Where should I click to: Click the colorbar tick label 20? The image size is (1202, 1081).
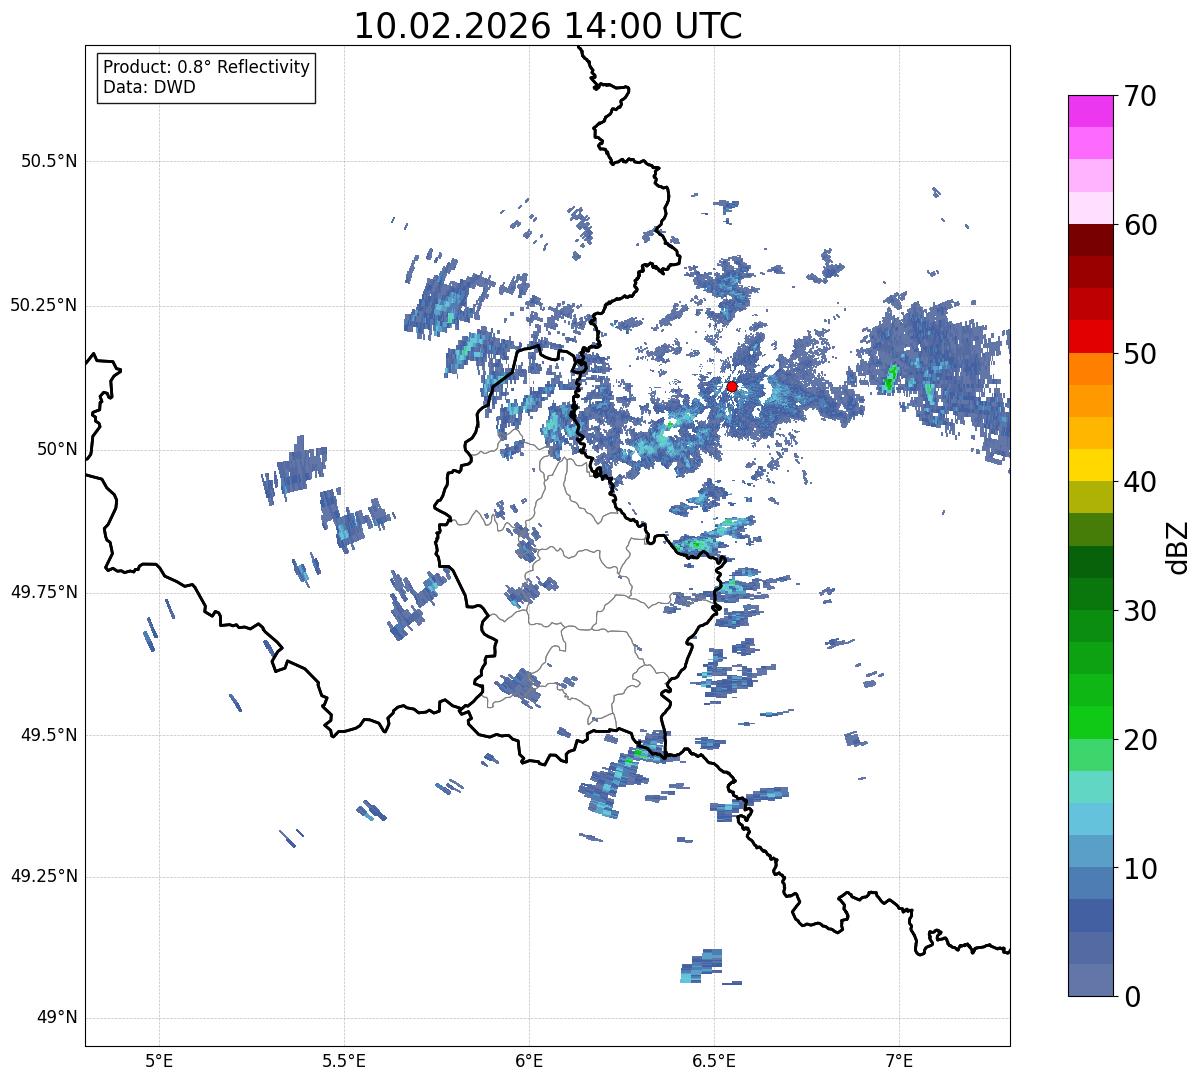1140,740
